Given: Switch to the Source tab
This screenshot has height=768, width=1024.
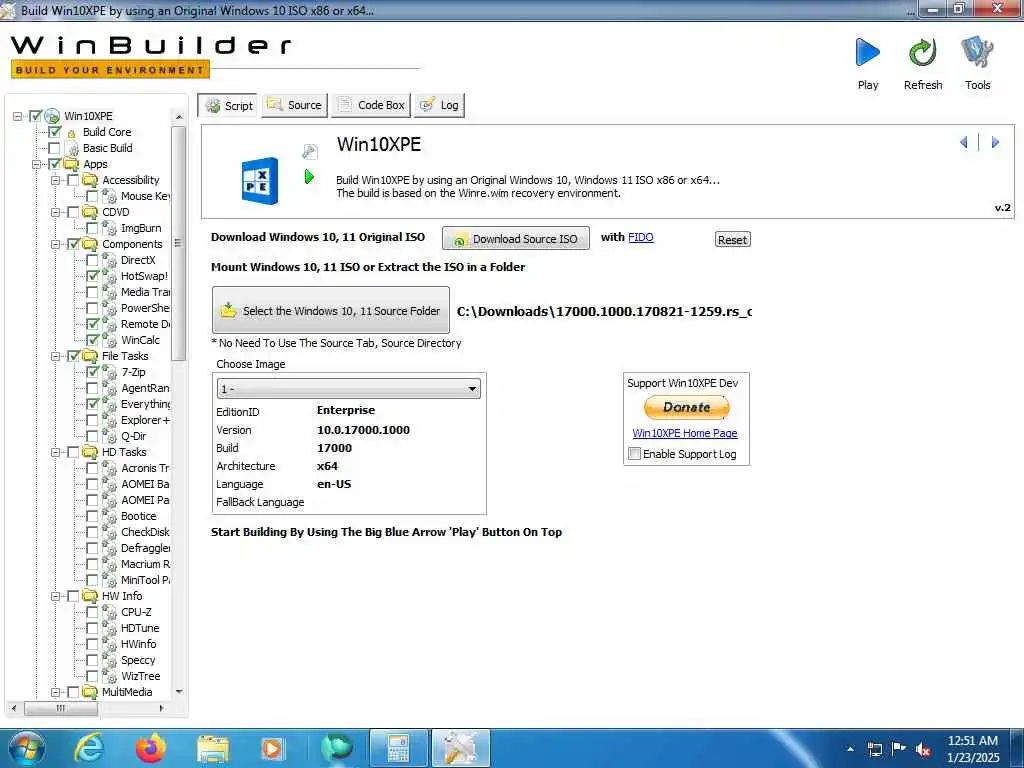Looking at the screenshot, I should (295, 105).
